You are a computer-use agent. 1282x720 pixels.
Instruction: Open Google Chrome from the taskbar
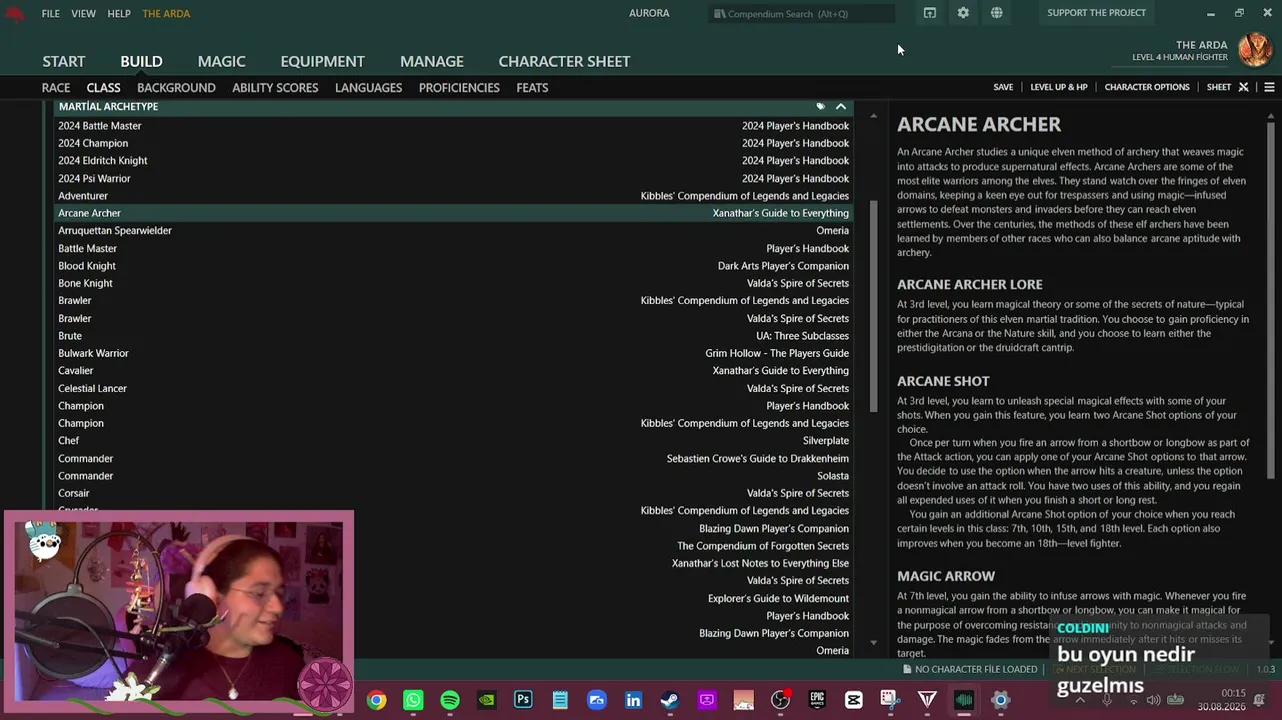pos(376,700)
